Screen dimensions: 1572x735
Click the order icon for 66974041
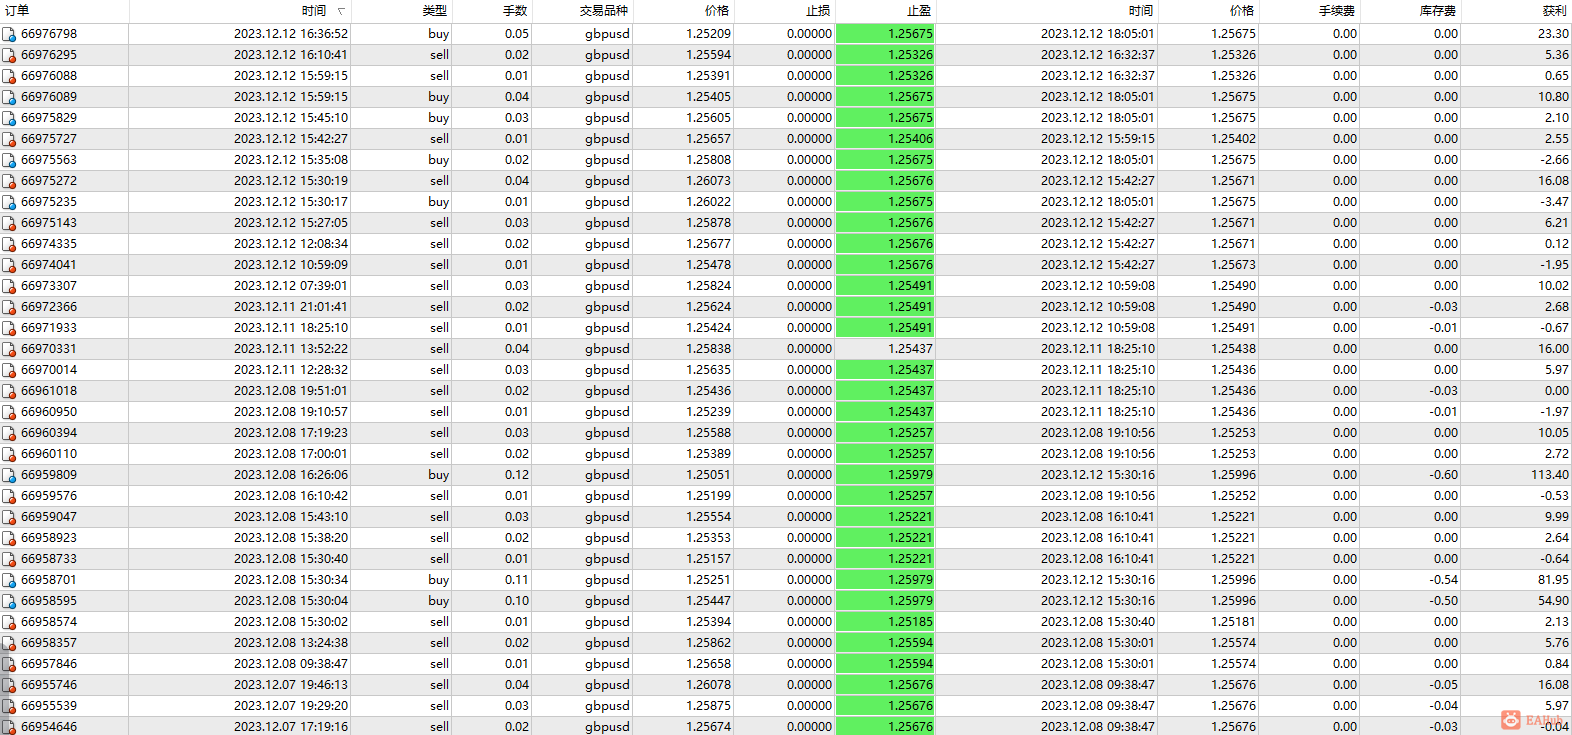(9, 265)
